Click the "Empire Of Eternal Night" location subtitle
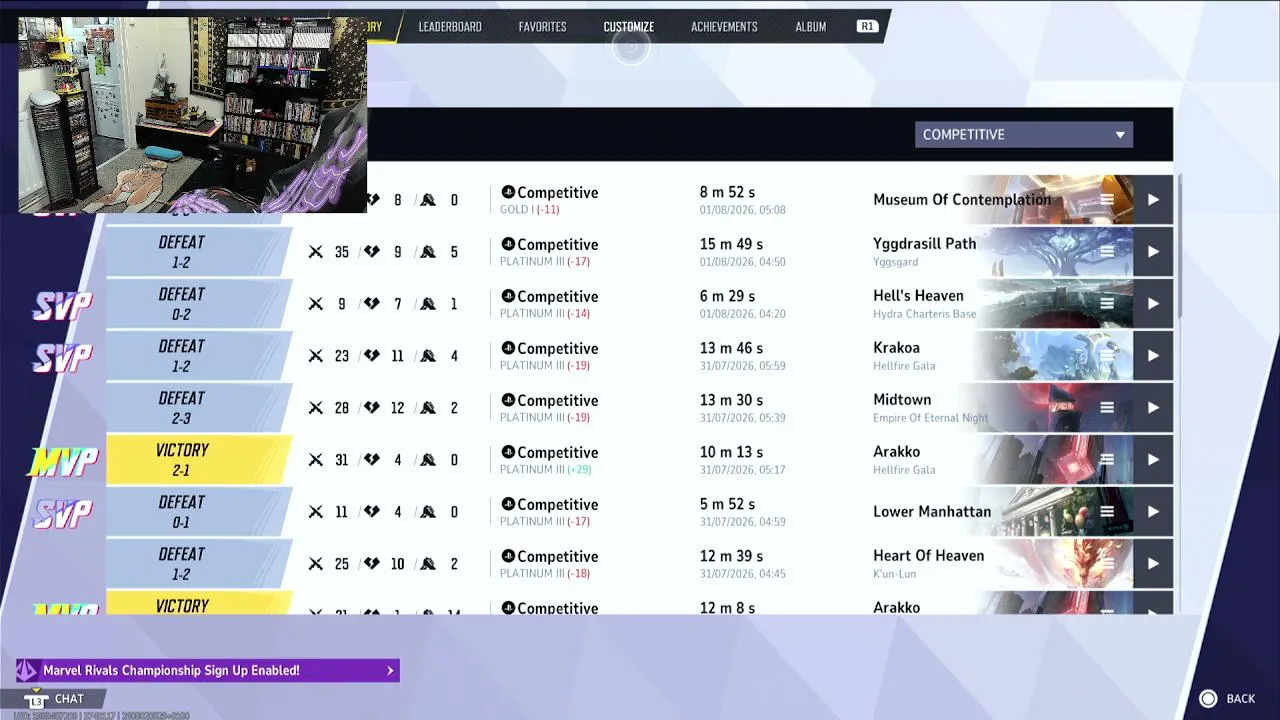The height and width of the screenshot is (720, 1280). tap(930, 418)
